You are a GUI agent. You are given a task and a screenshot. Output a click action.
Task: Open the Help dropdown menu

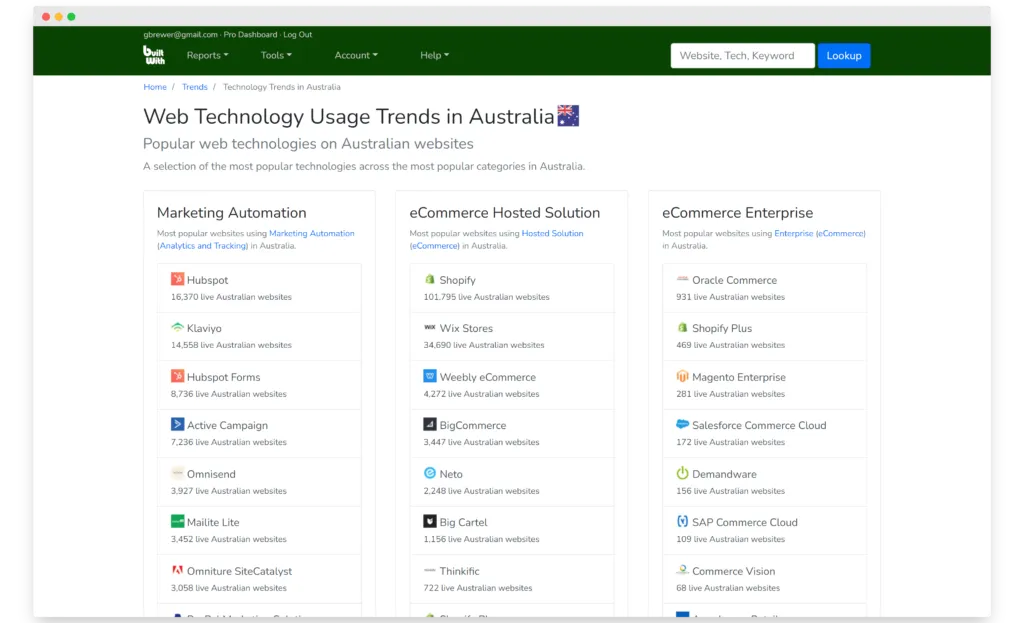[x=434, y=56]
